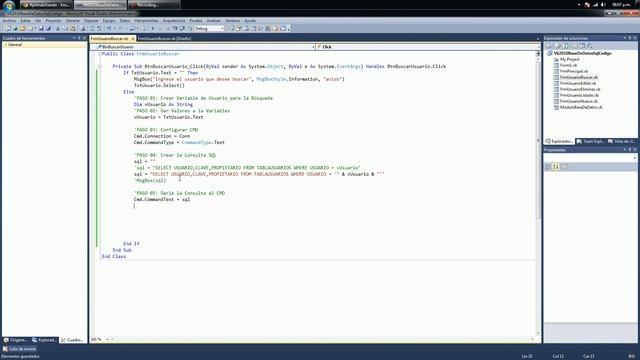Click the Refresh icon in Solution Explorer toolbar
Image resolution: width=640 pixels, height=360 pixels.
click(566, 46)
